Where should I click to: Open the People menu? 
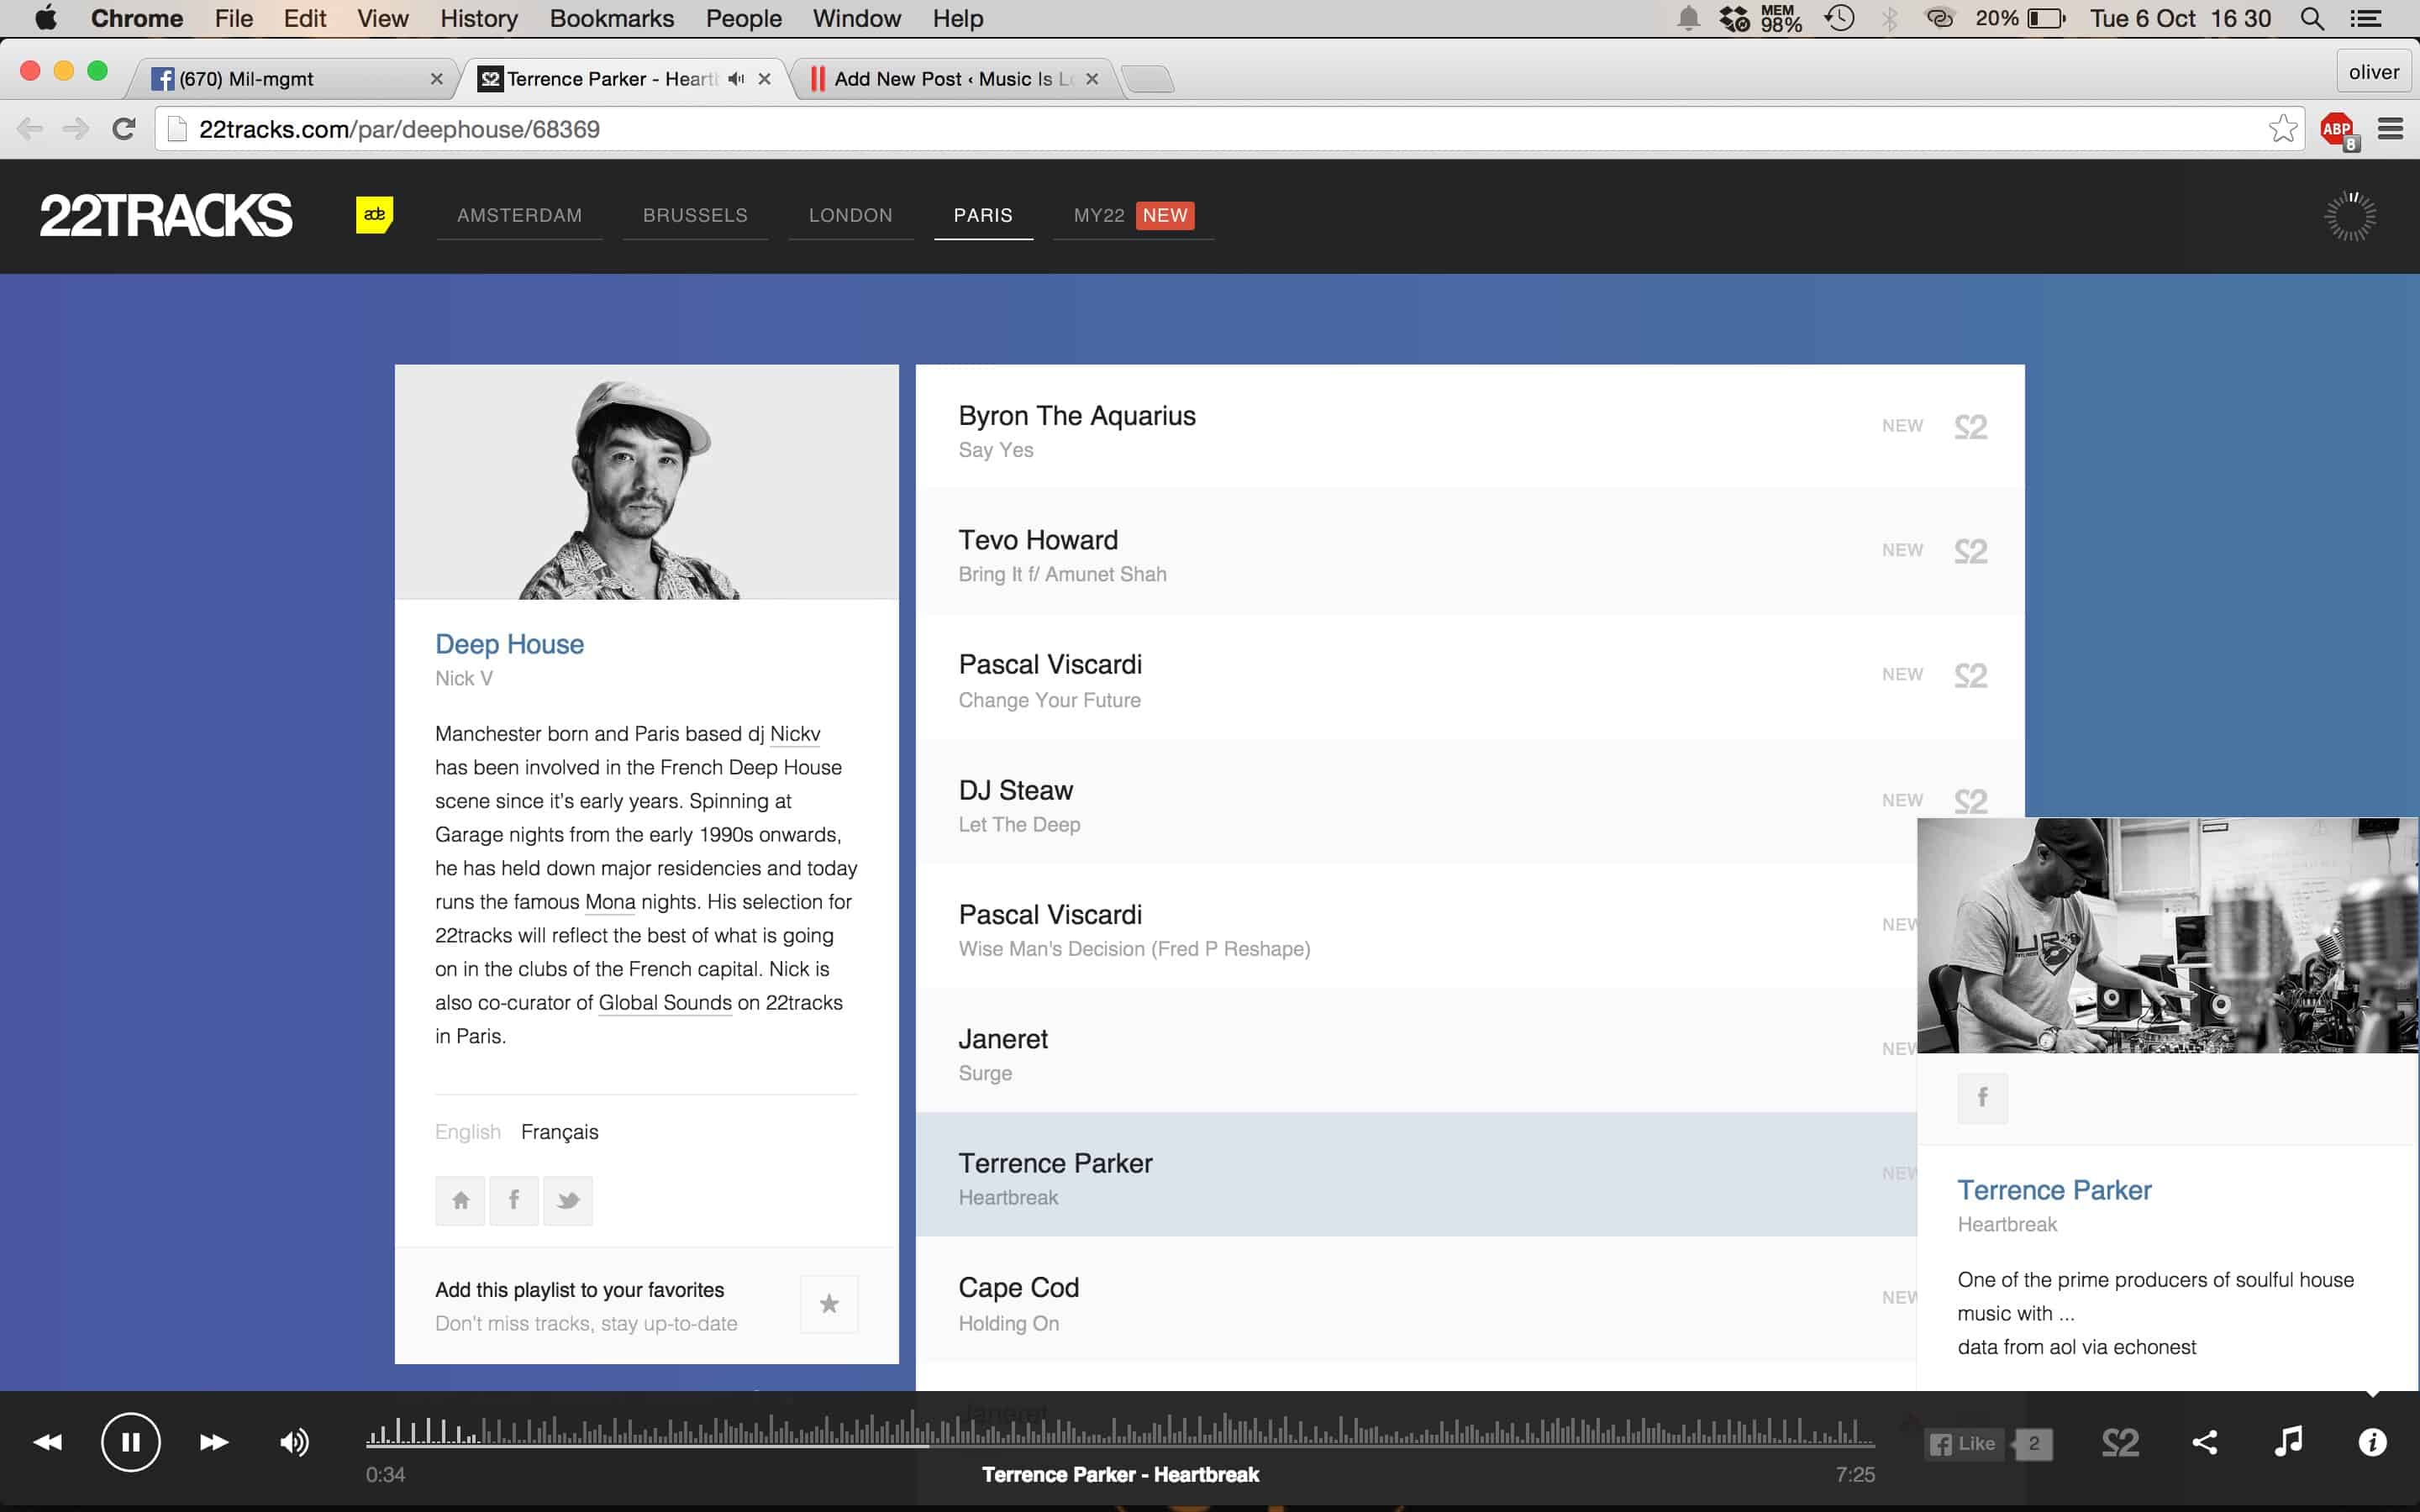coord(743,18)
